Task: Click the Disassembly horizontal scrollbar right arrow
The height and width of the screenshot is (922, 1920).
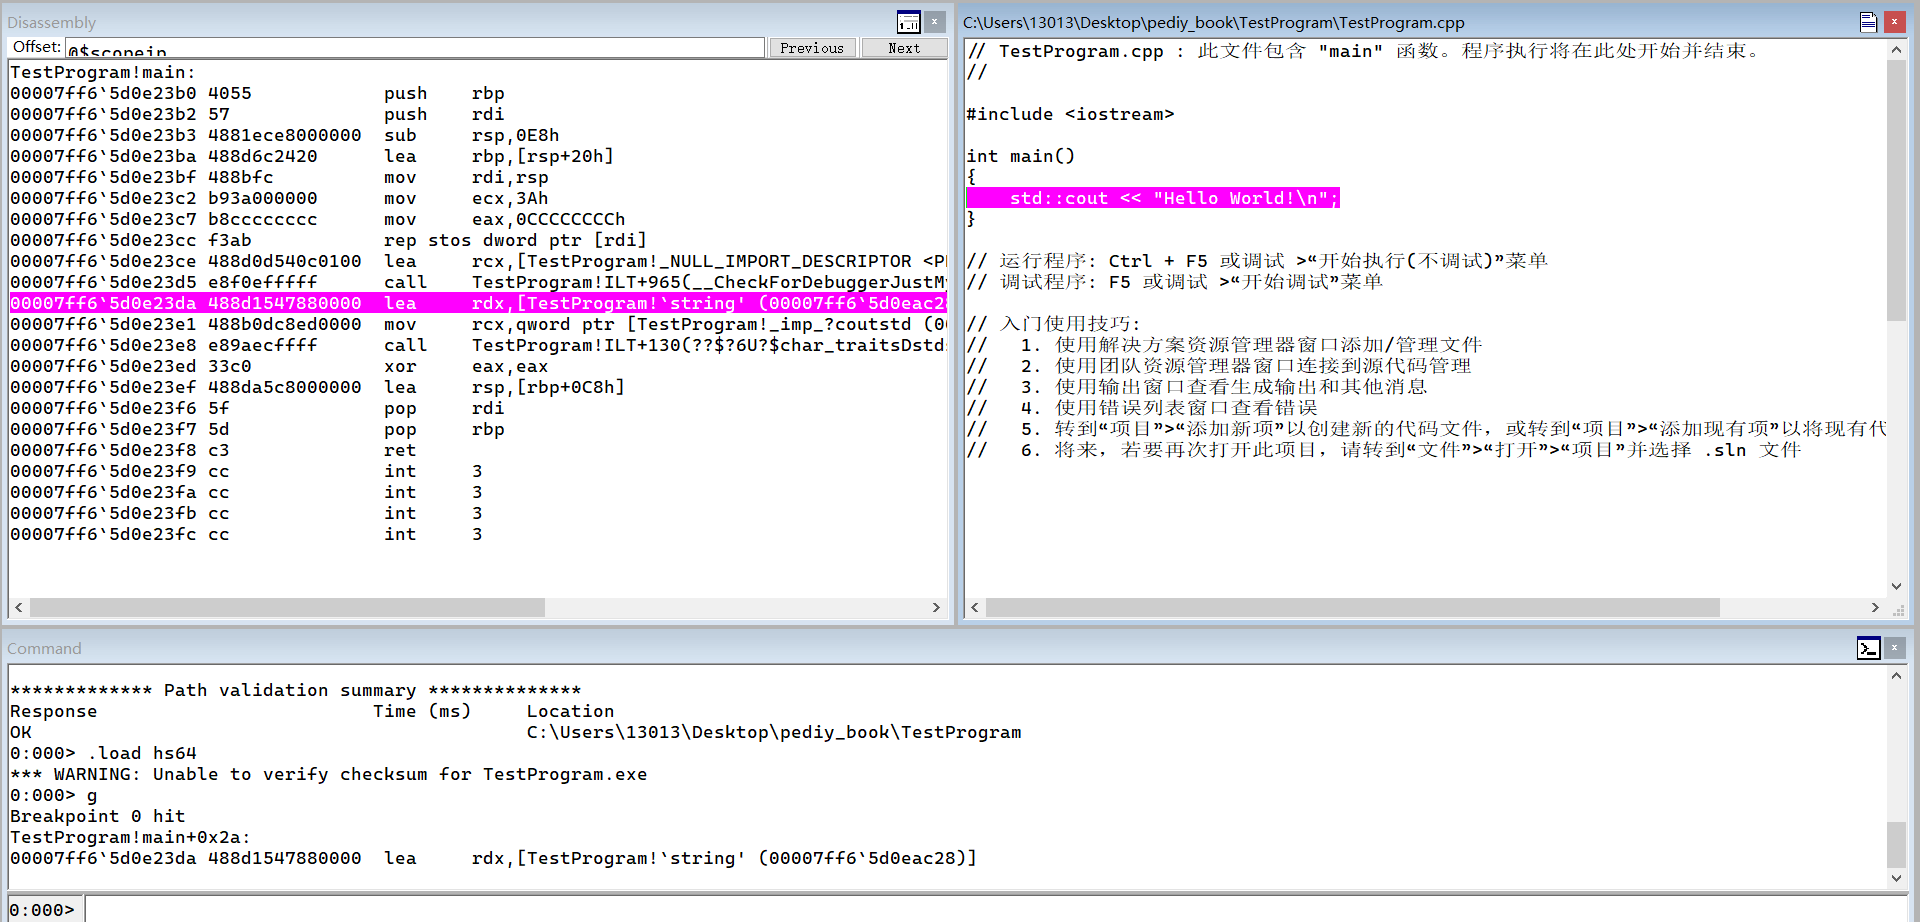Action: [936, 607]
